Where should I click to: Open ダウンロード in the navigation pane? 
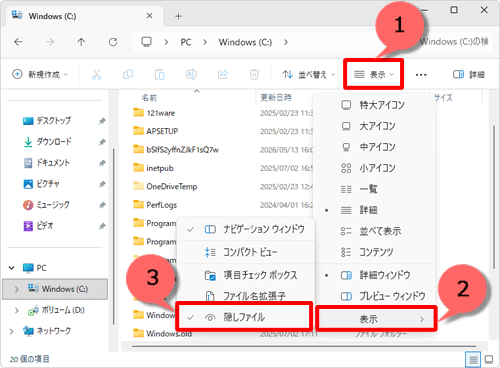pos(54,142)
